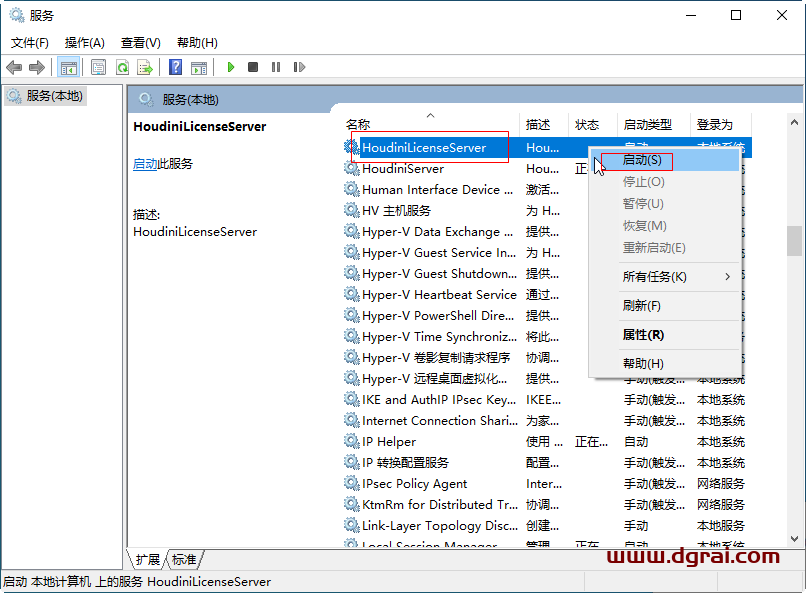Expand the 所有任务 submenu arrow

tap(727, 277)
